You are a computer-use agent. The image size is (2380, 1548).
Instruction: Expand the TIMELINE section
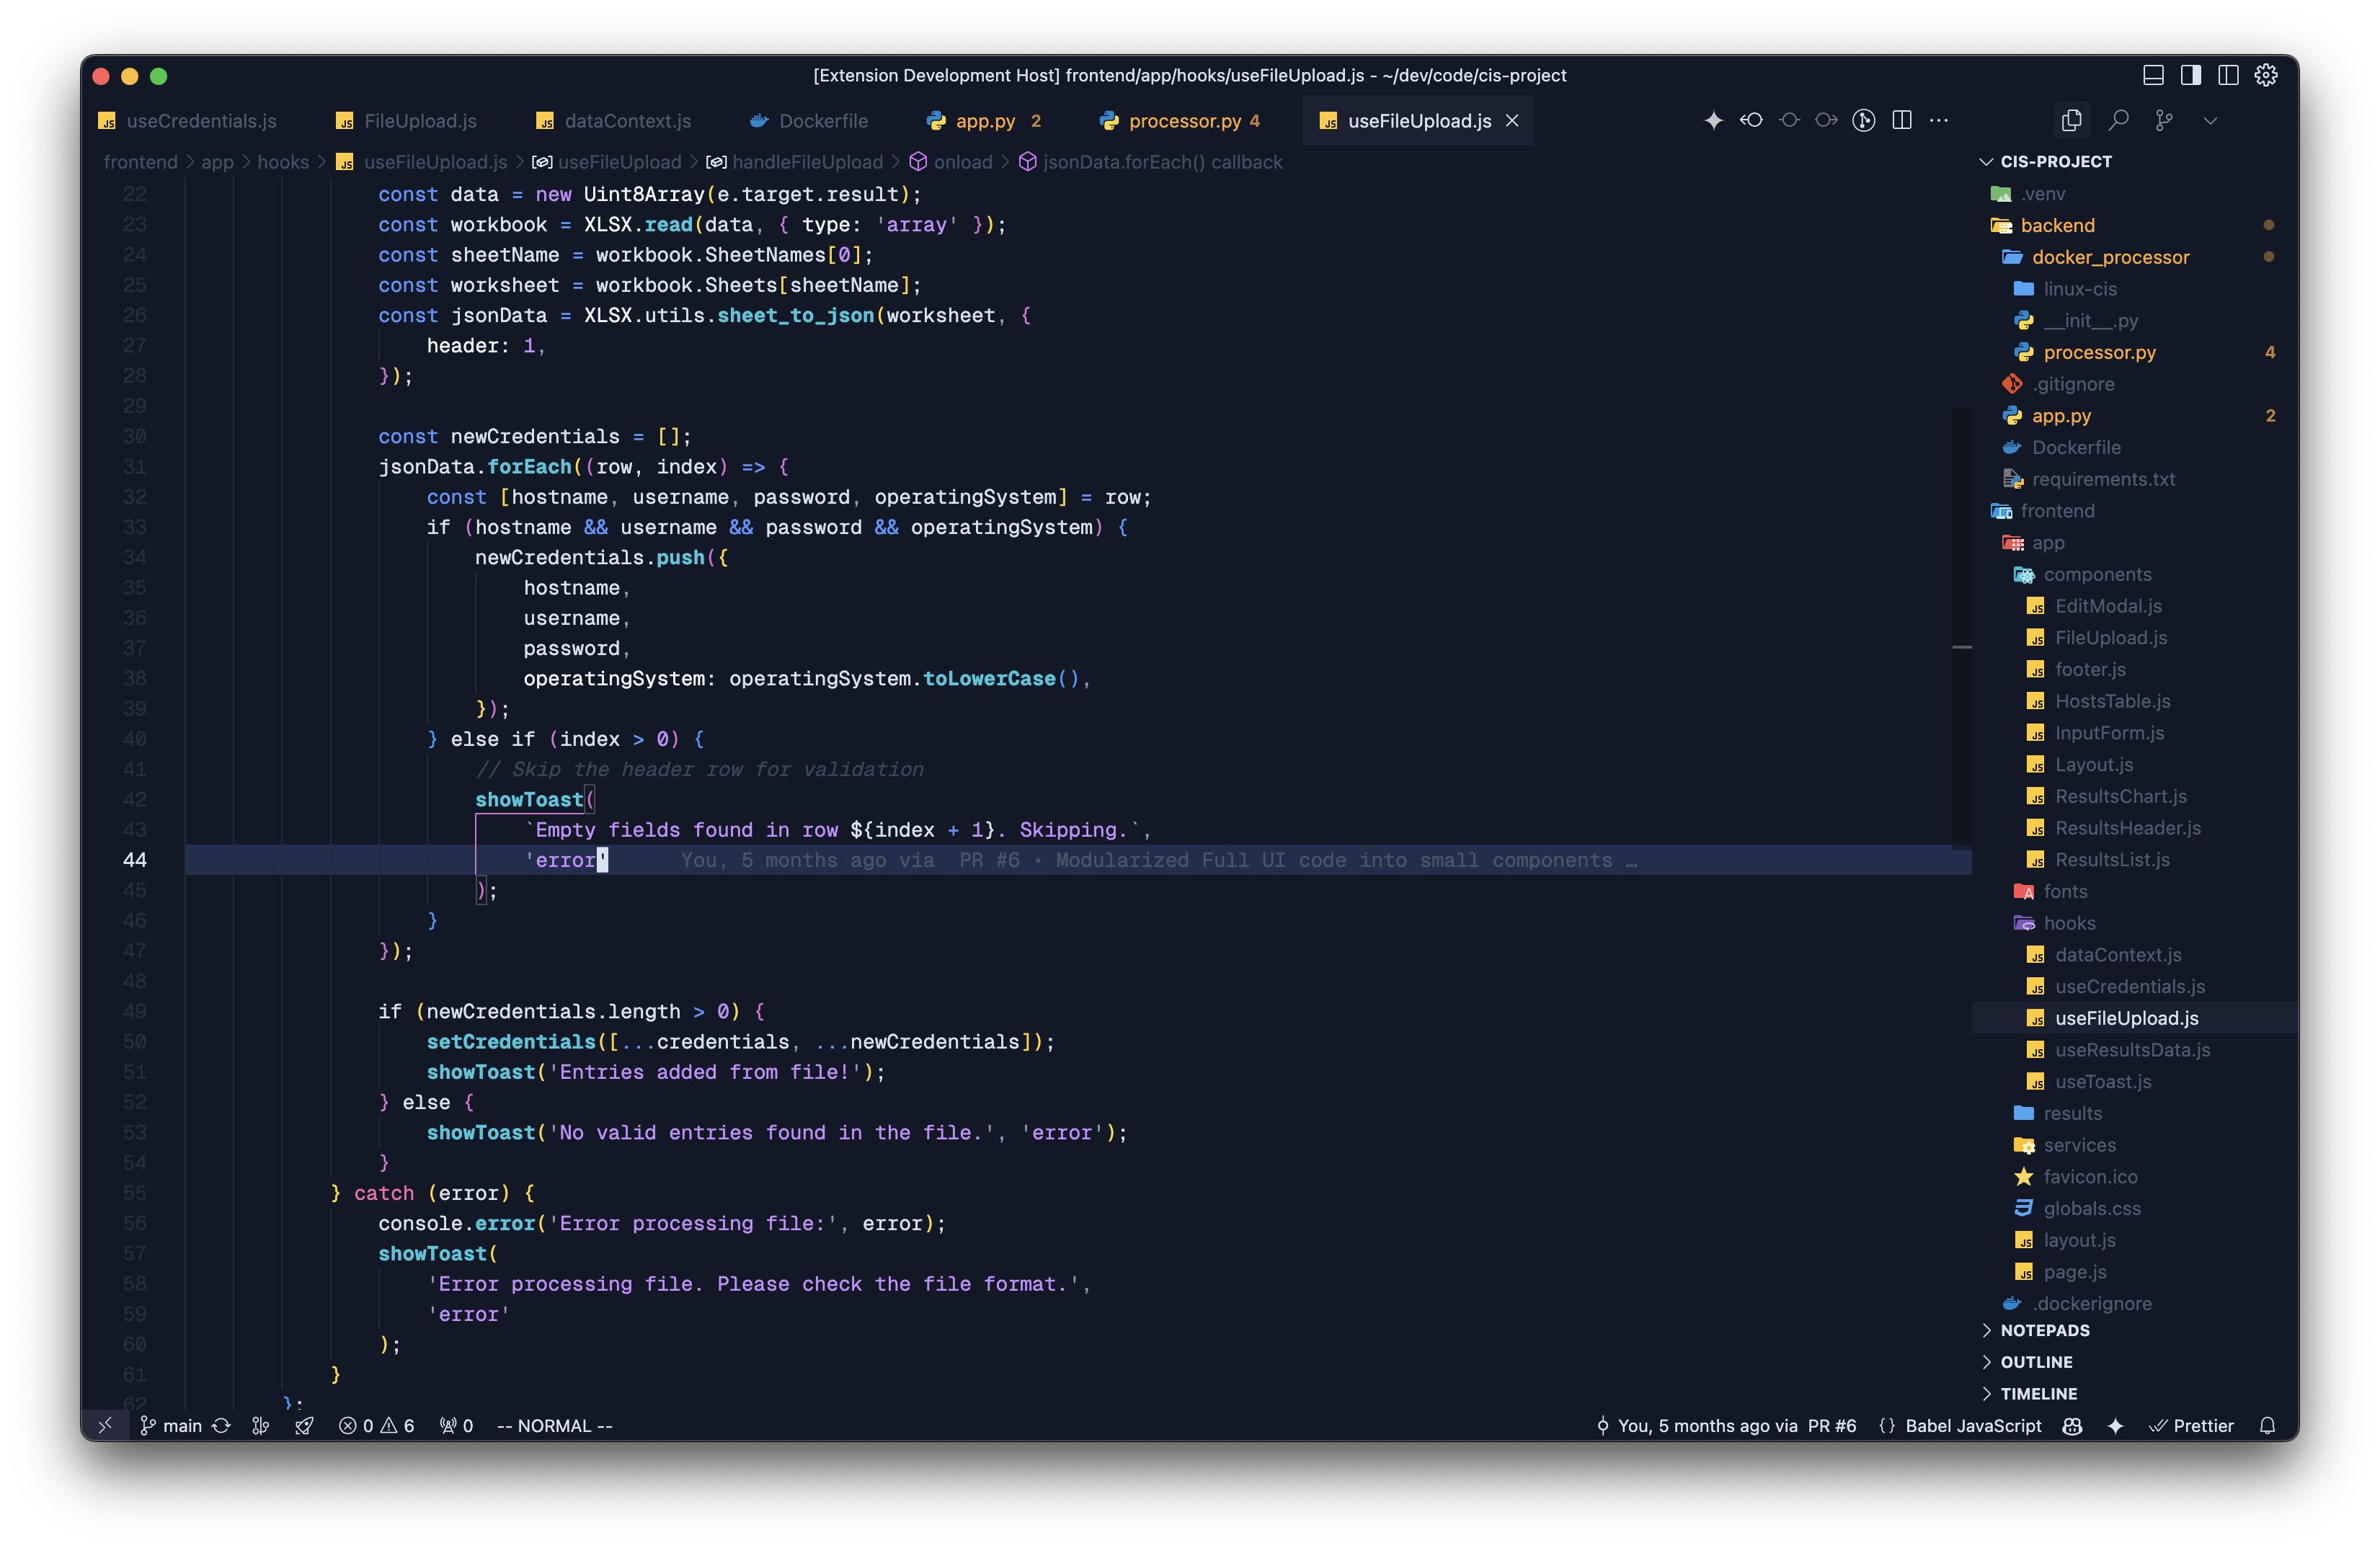(x=2038, y=1394)
